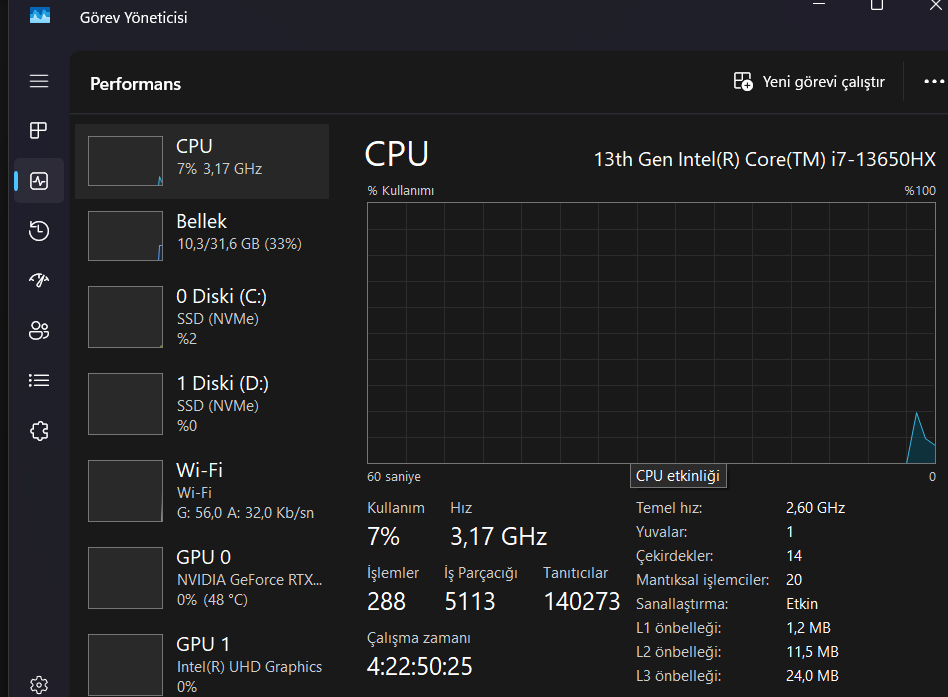Click Yeni görevi çalıştır button
Image resolution: width=948 pixels, height=697 pixels.
click(x=809, y=82)
